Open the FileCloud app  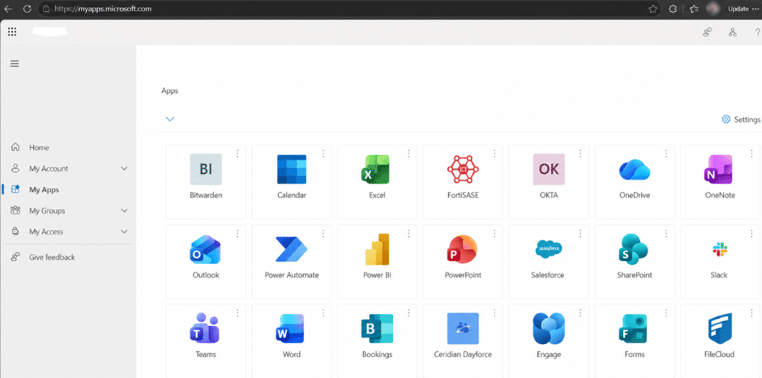[720, 341]
